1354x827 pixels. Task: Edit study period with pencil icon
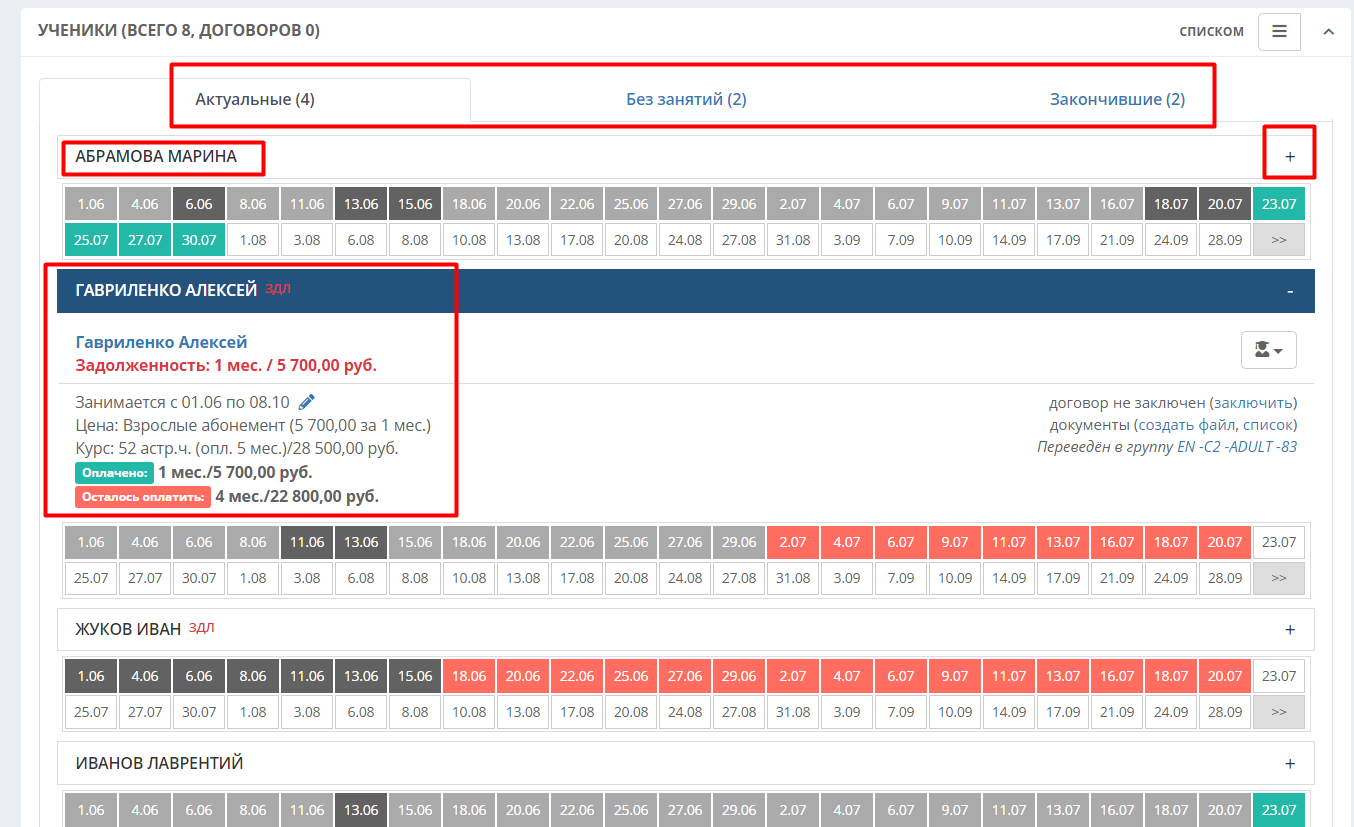(x=307, y=402)
